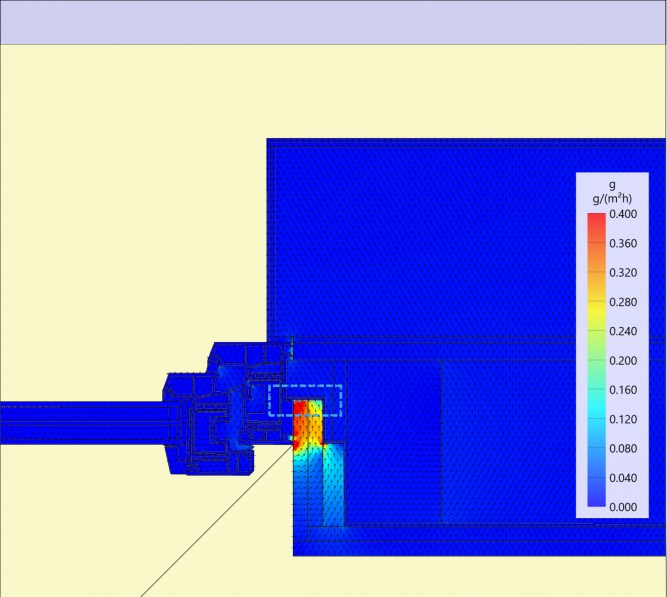Select the dashed rectangle marker near frame
The image size is (667, 597).
(x=305, y=400)
